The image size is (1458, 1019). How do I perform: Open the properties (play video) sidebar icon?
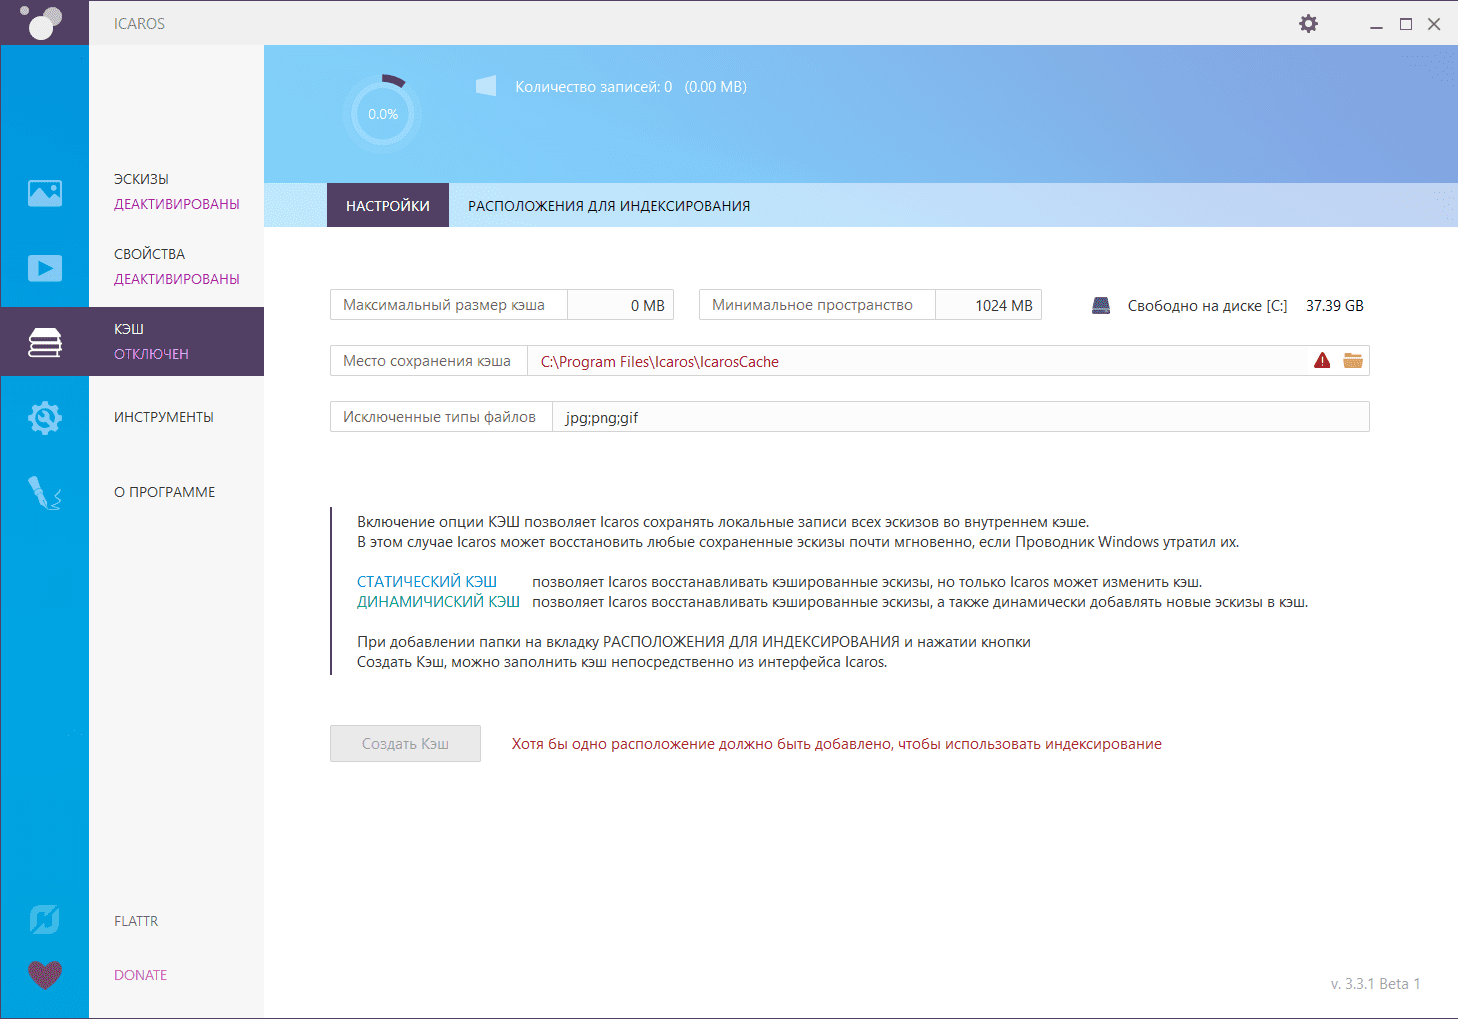point(45,267)
